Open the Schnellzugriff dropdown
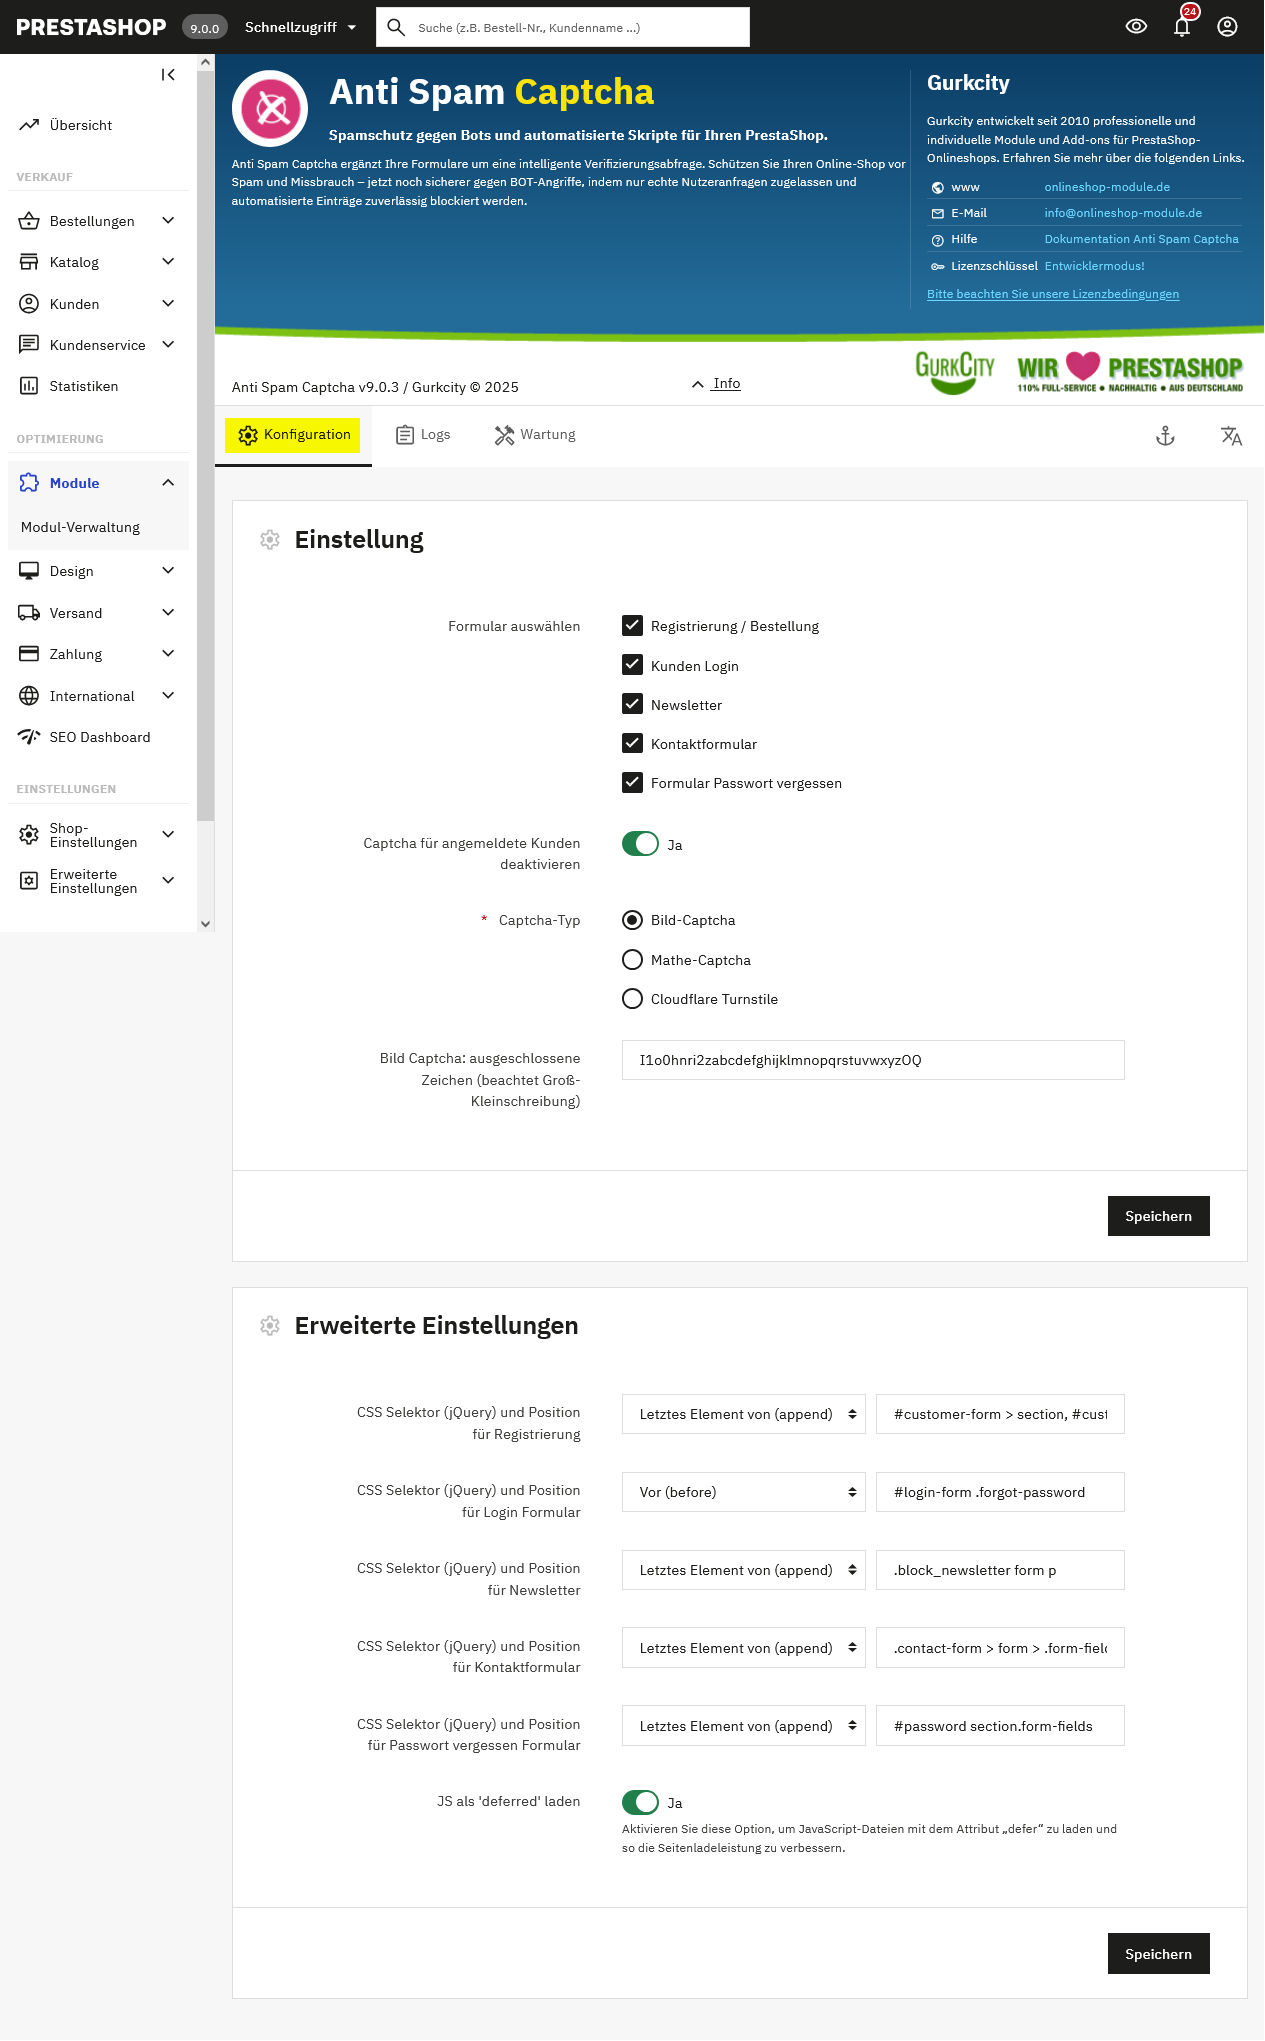This screenshot has height=2041, width=1265. [x=300, y=27]
